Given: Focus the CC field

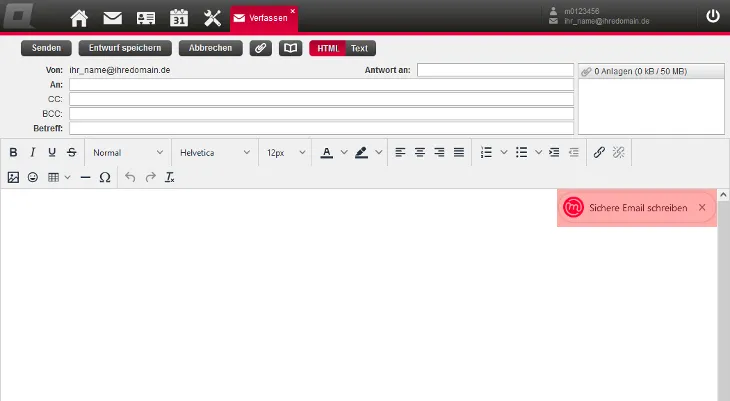Looking at the screenshot, I should click(x=321, y=99).
